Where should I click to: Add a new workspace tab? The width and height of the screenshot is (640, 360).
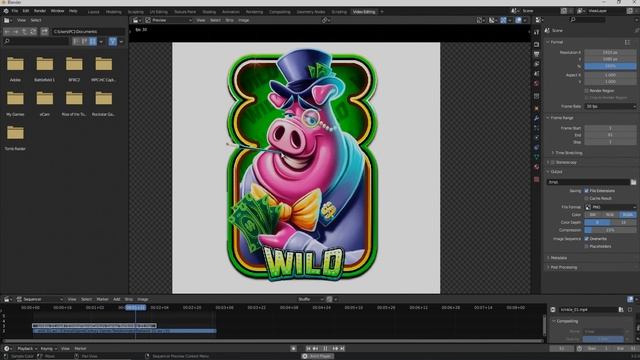pyautogui.click(x=382, y=12)
